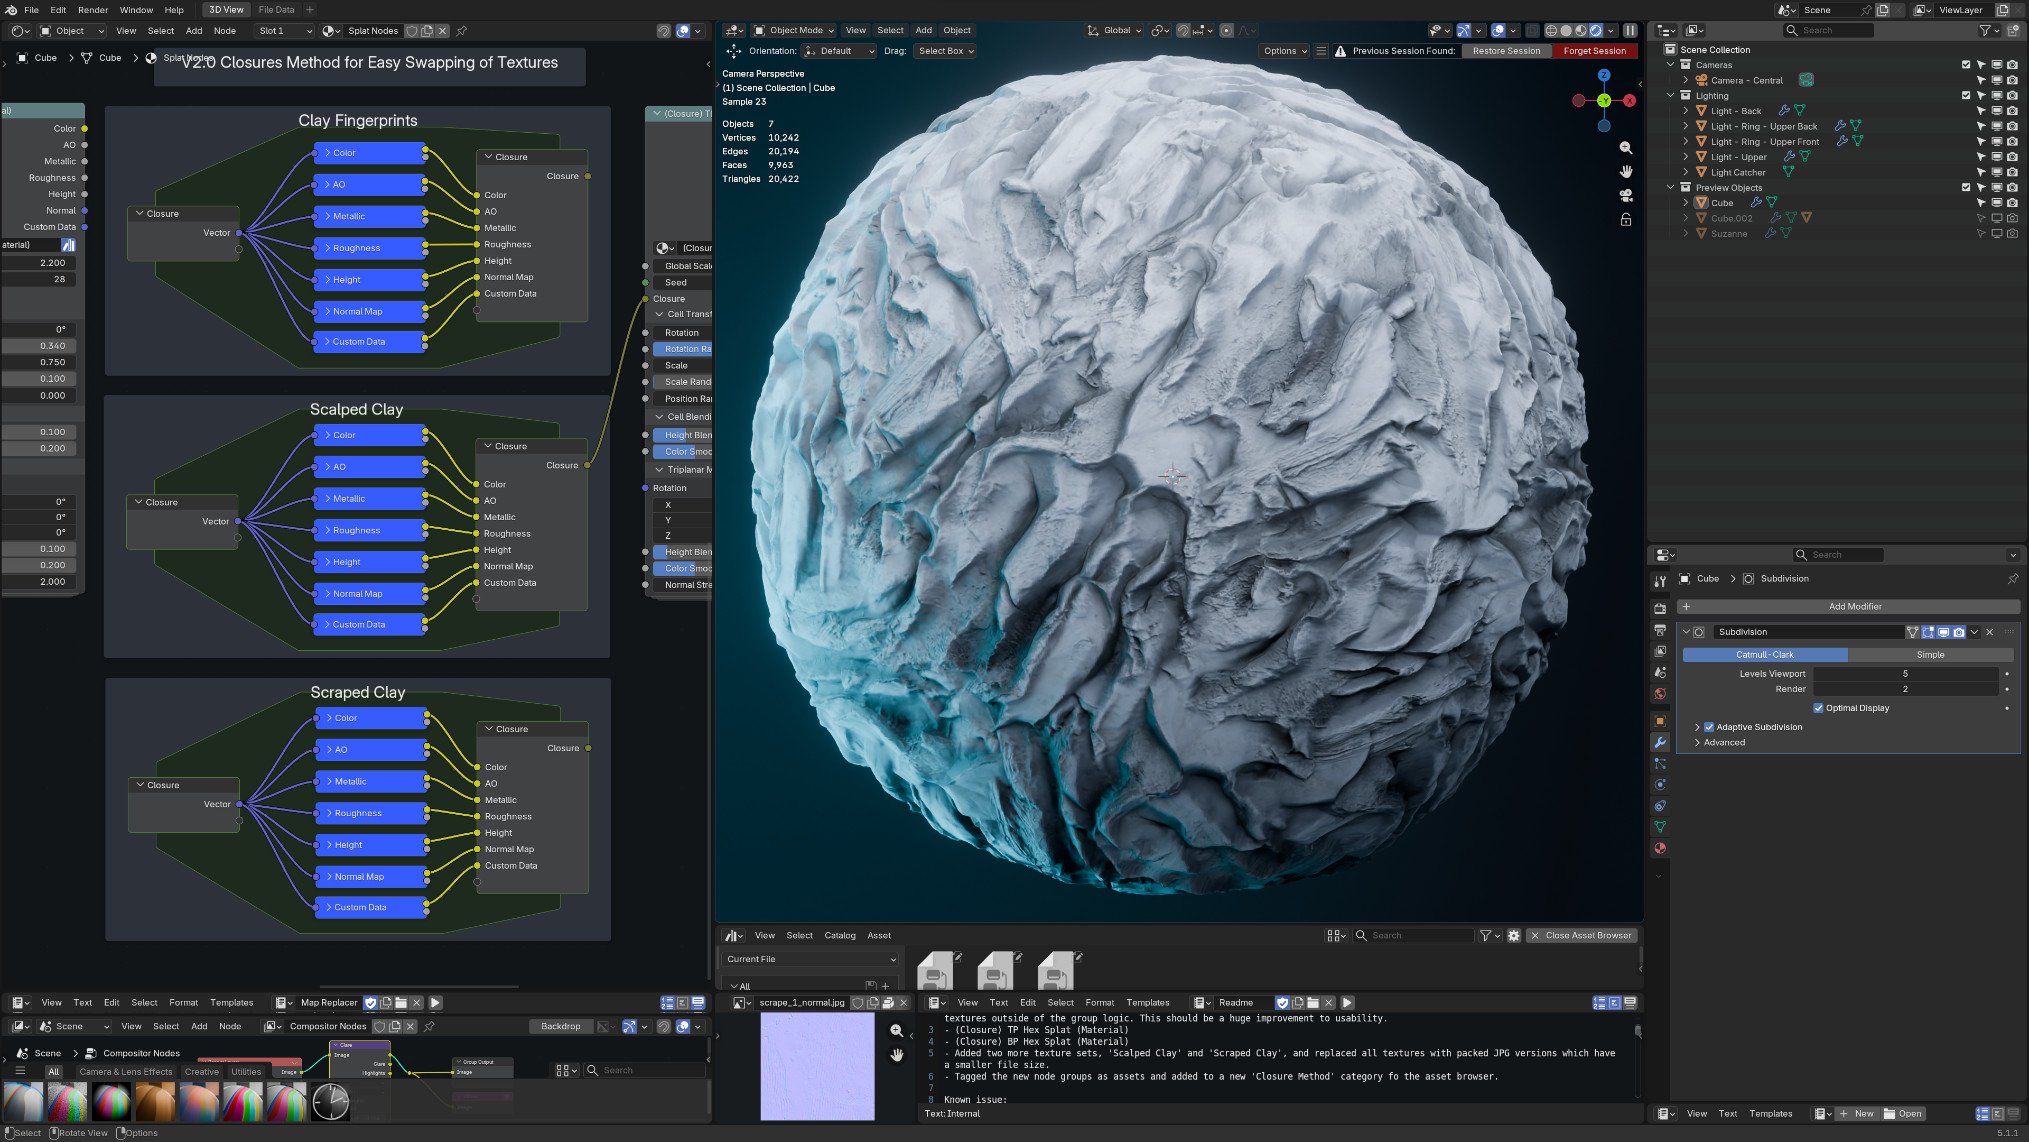The image size is (2029, 1142).
Task: Click Restore Session button
Action: (x=1506, y=51)
